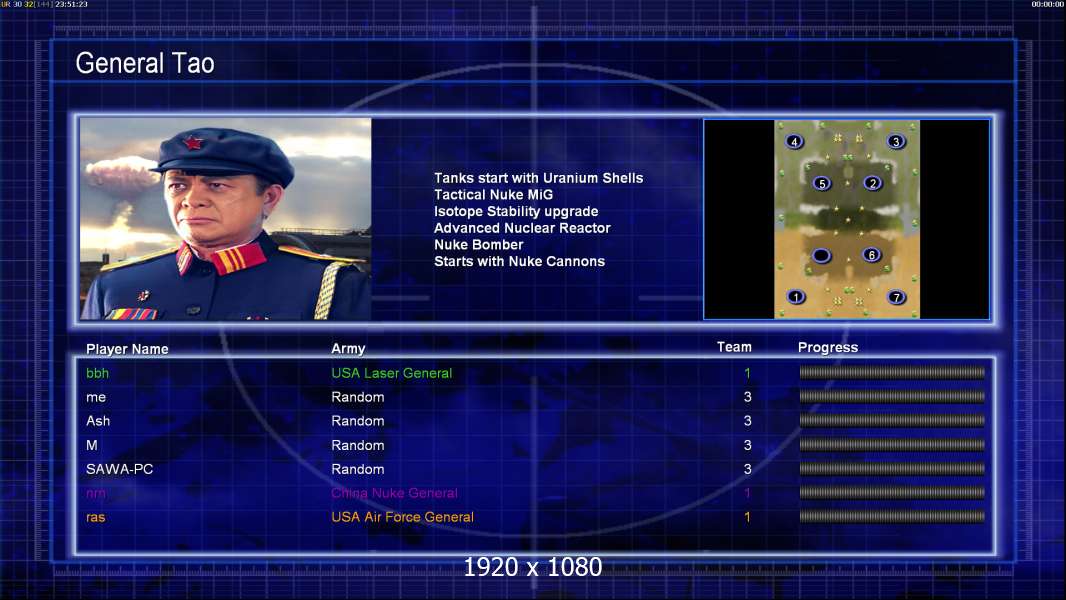Click SAWA-PC's loading progress bar

892,469
